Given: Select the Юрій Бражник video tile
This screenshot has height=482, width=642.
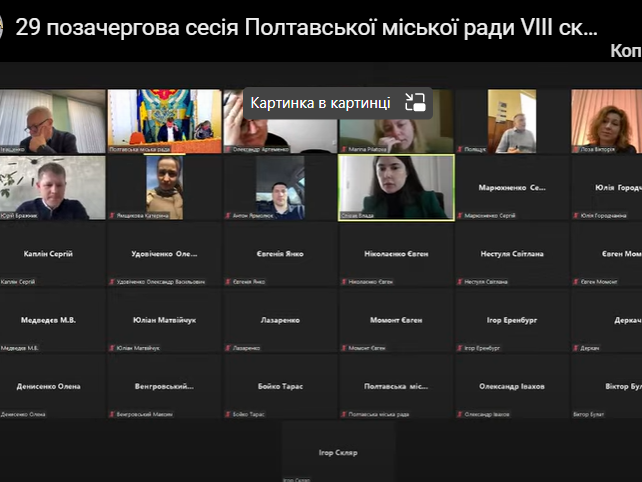Looking at the screenshot, I should pos(52,188).
